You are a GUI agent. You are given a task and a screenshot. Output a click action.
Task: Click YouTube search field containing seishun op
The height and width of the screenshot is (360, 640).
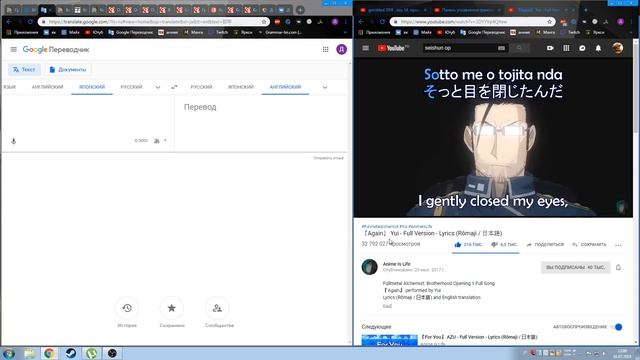click(459, 48)
